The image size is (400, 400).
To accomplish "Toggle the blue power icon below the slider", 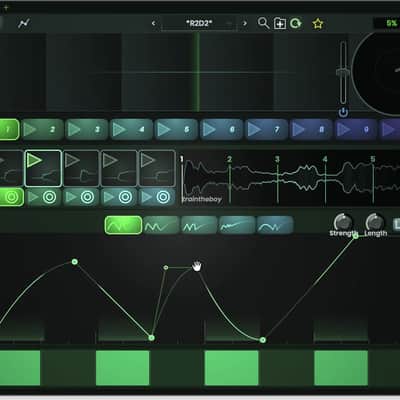I will (343, 113).
